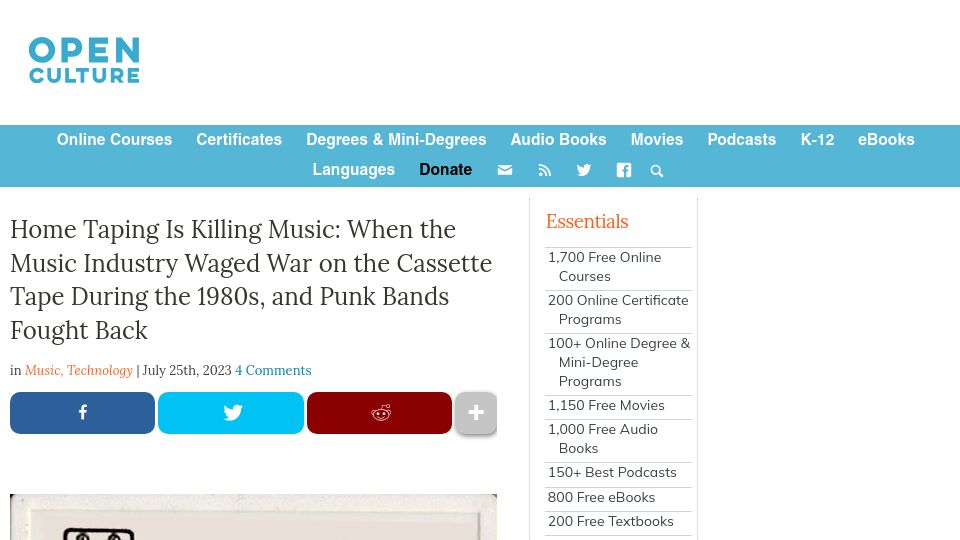Share article with Twitter share button

tap(231, 413)
